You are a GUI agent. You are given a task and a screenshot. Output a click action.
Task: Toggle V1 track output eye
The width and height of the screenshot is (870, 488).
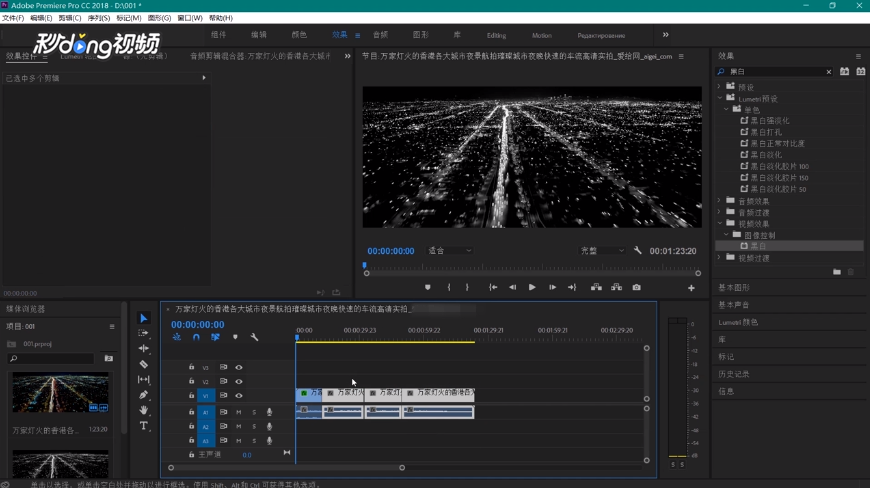(x=239, y=395)
